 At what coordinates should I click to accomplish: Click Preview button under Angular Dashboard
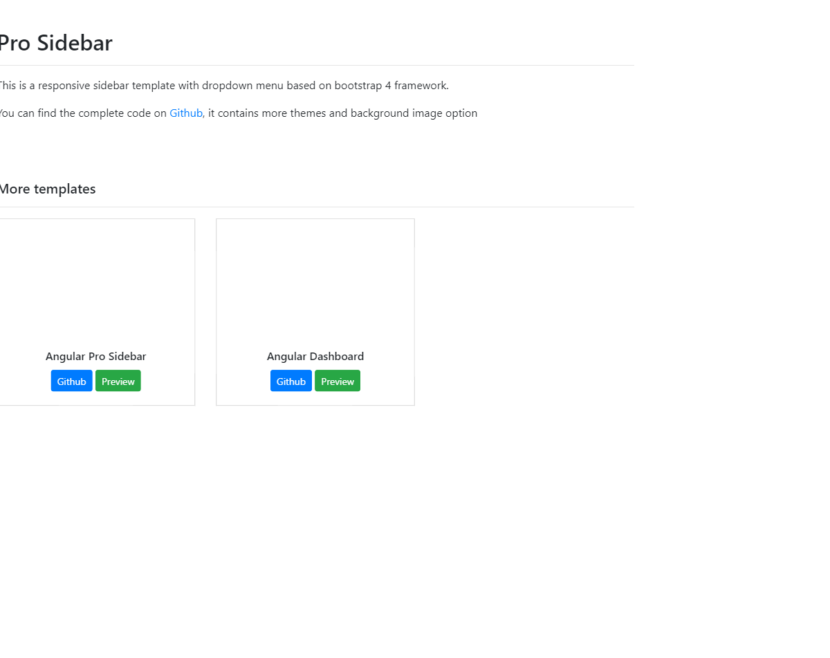[x=338, y=381]
